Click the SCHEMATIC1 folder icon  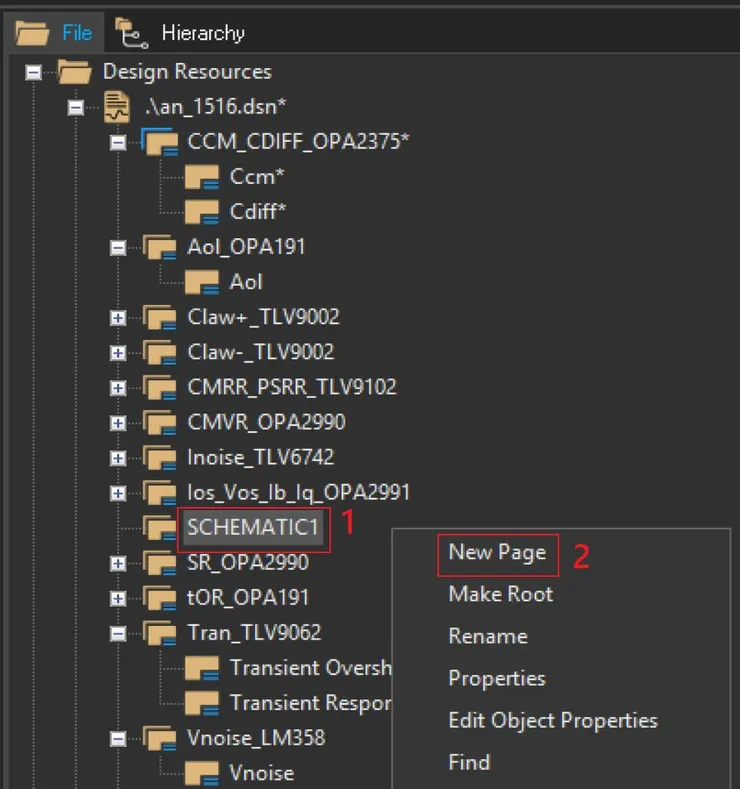(159, 528)
